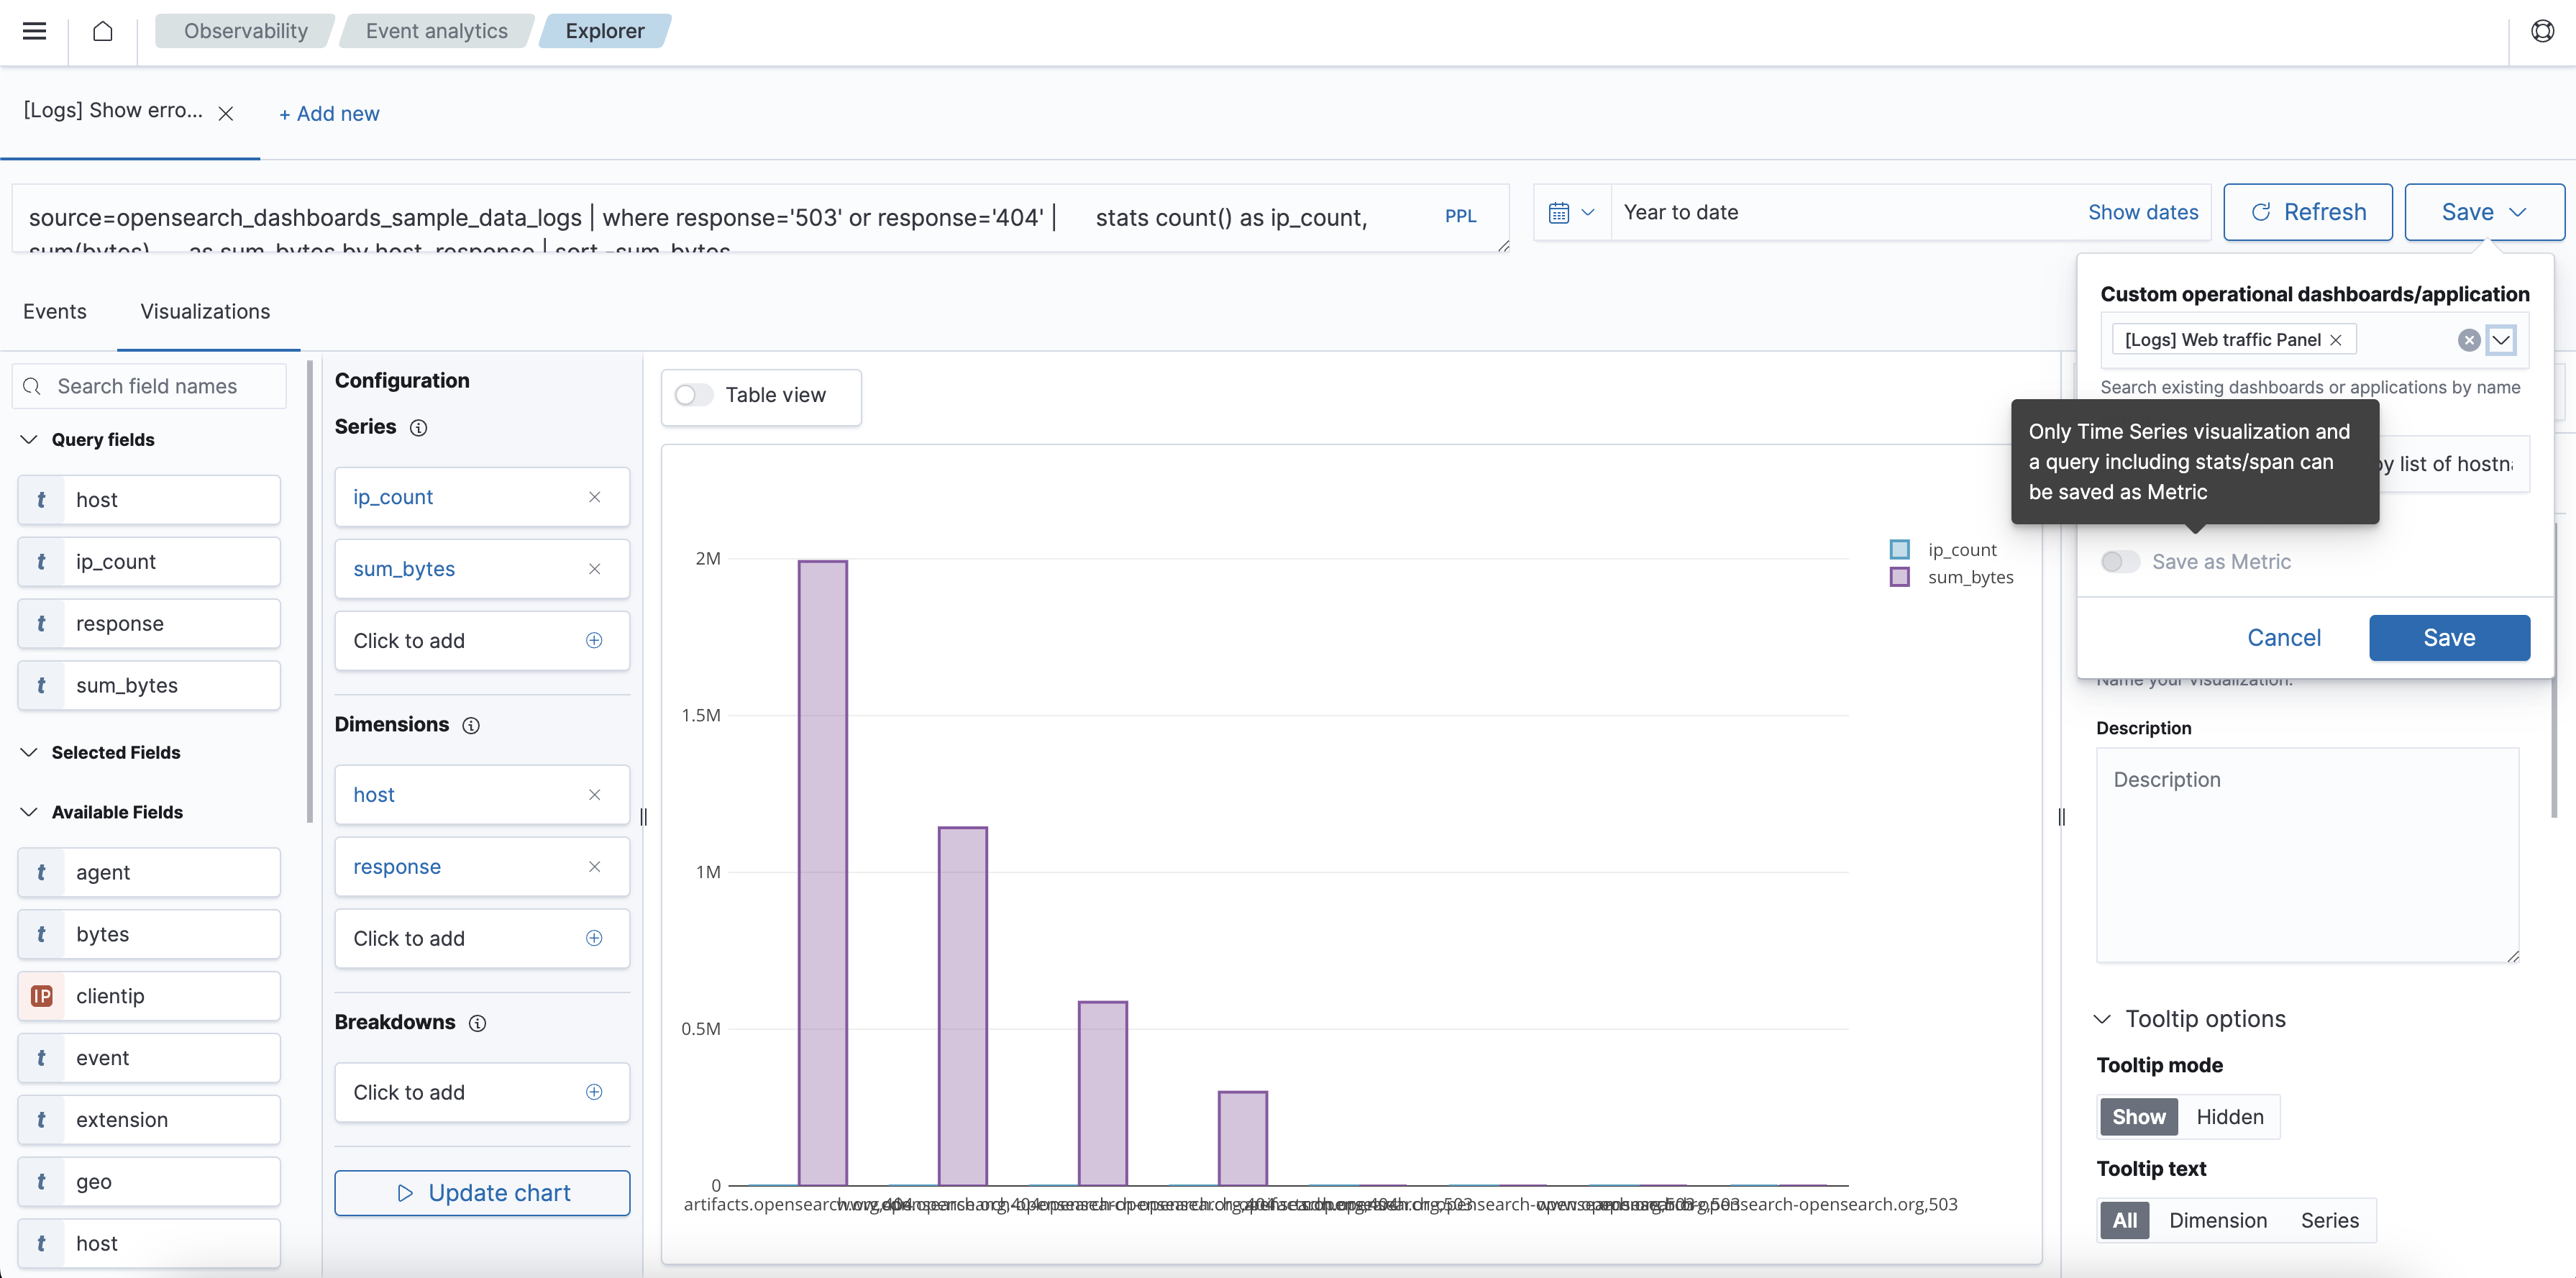Set Tooltip mode to Hidden
This screenshot has height=1278, width=2576.
point(2229,1117)
